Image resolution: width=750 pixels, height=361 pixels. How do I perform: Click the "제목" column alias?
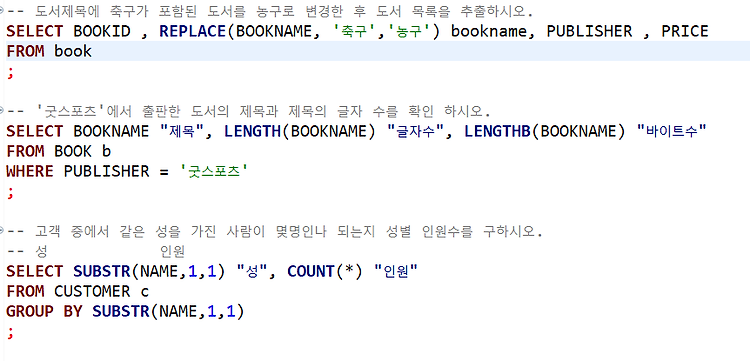(x=182, y=131)
